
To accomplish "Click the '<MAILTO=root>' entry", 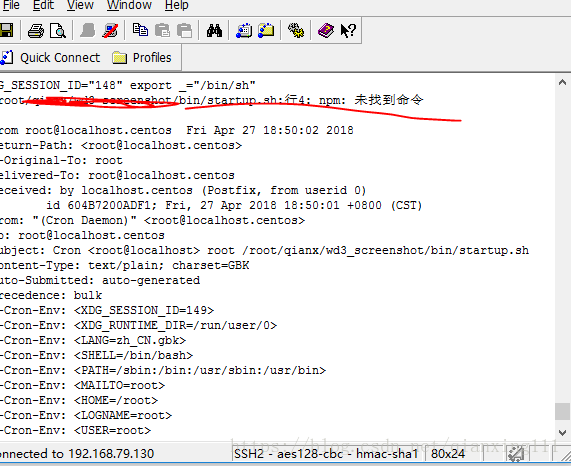I will (119, 385).
